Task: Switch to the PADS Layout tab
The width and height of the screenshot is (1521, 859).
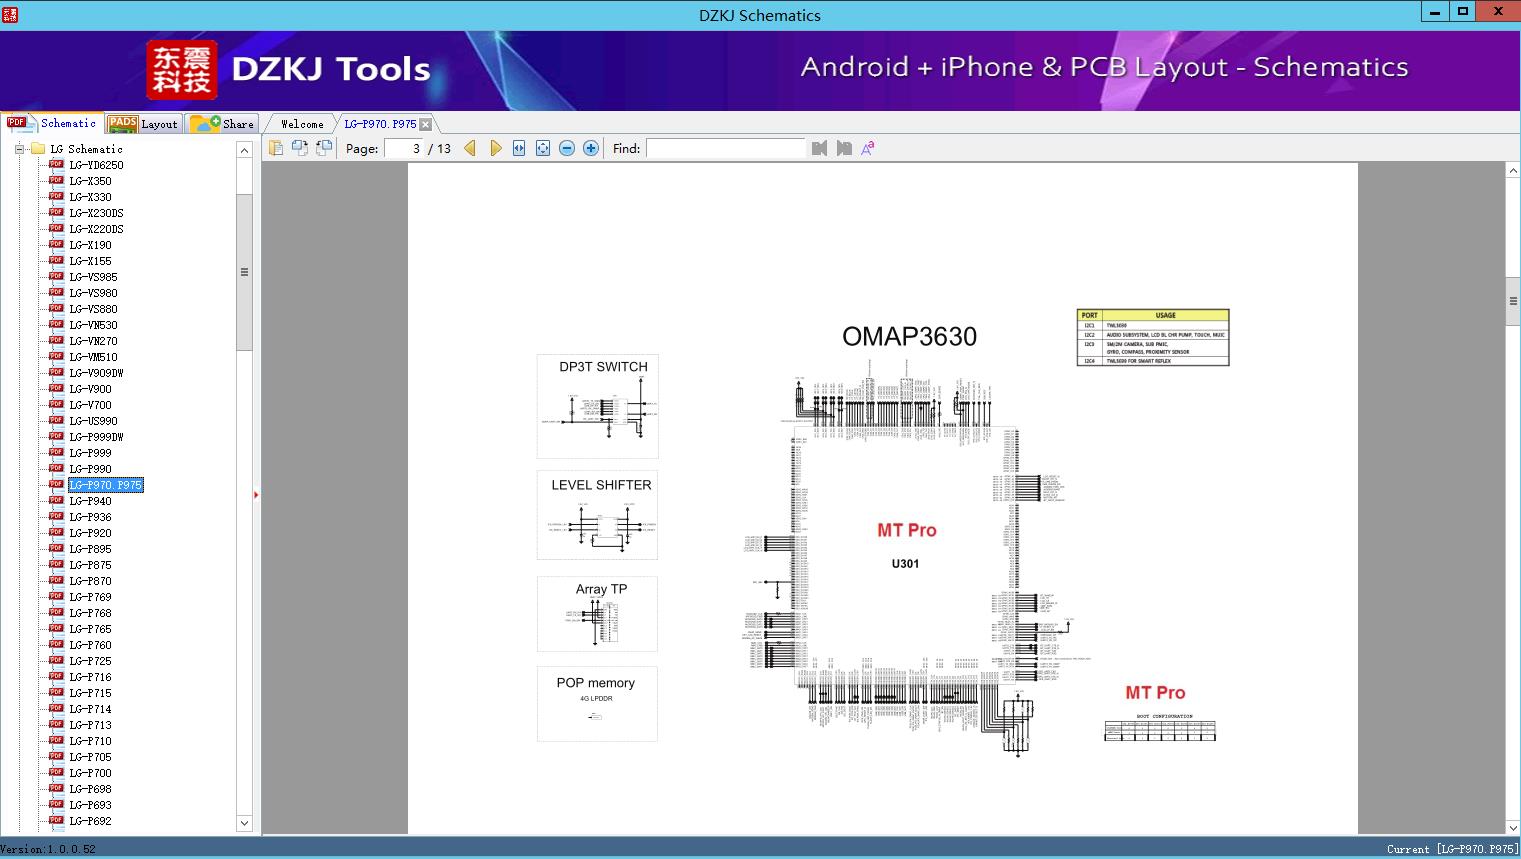Action: tap(143, 124)
